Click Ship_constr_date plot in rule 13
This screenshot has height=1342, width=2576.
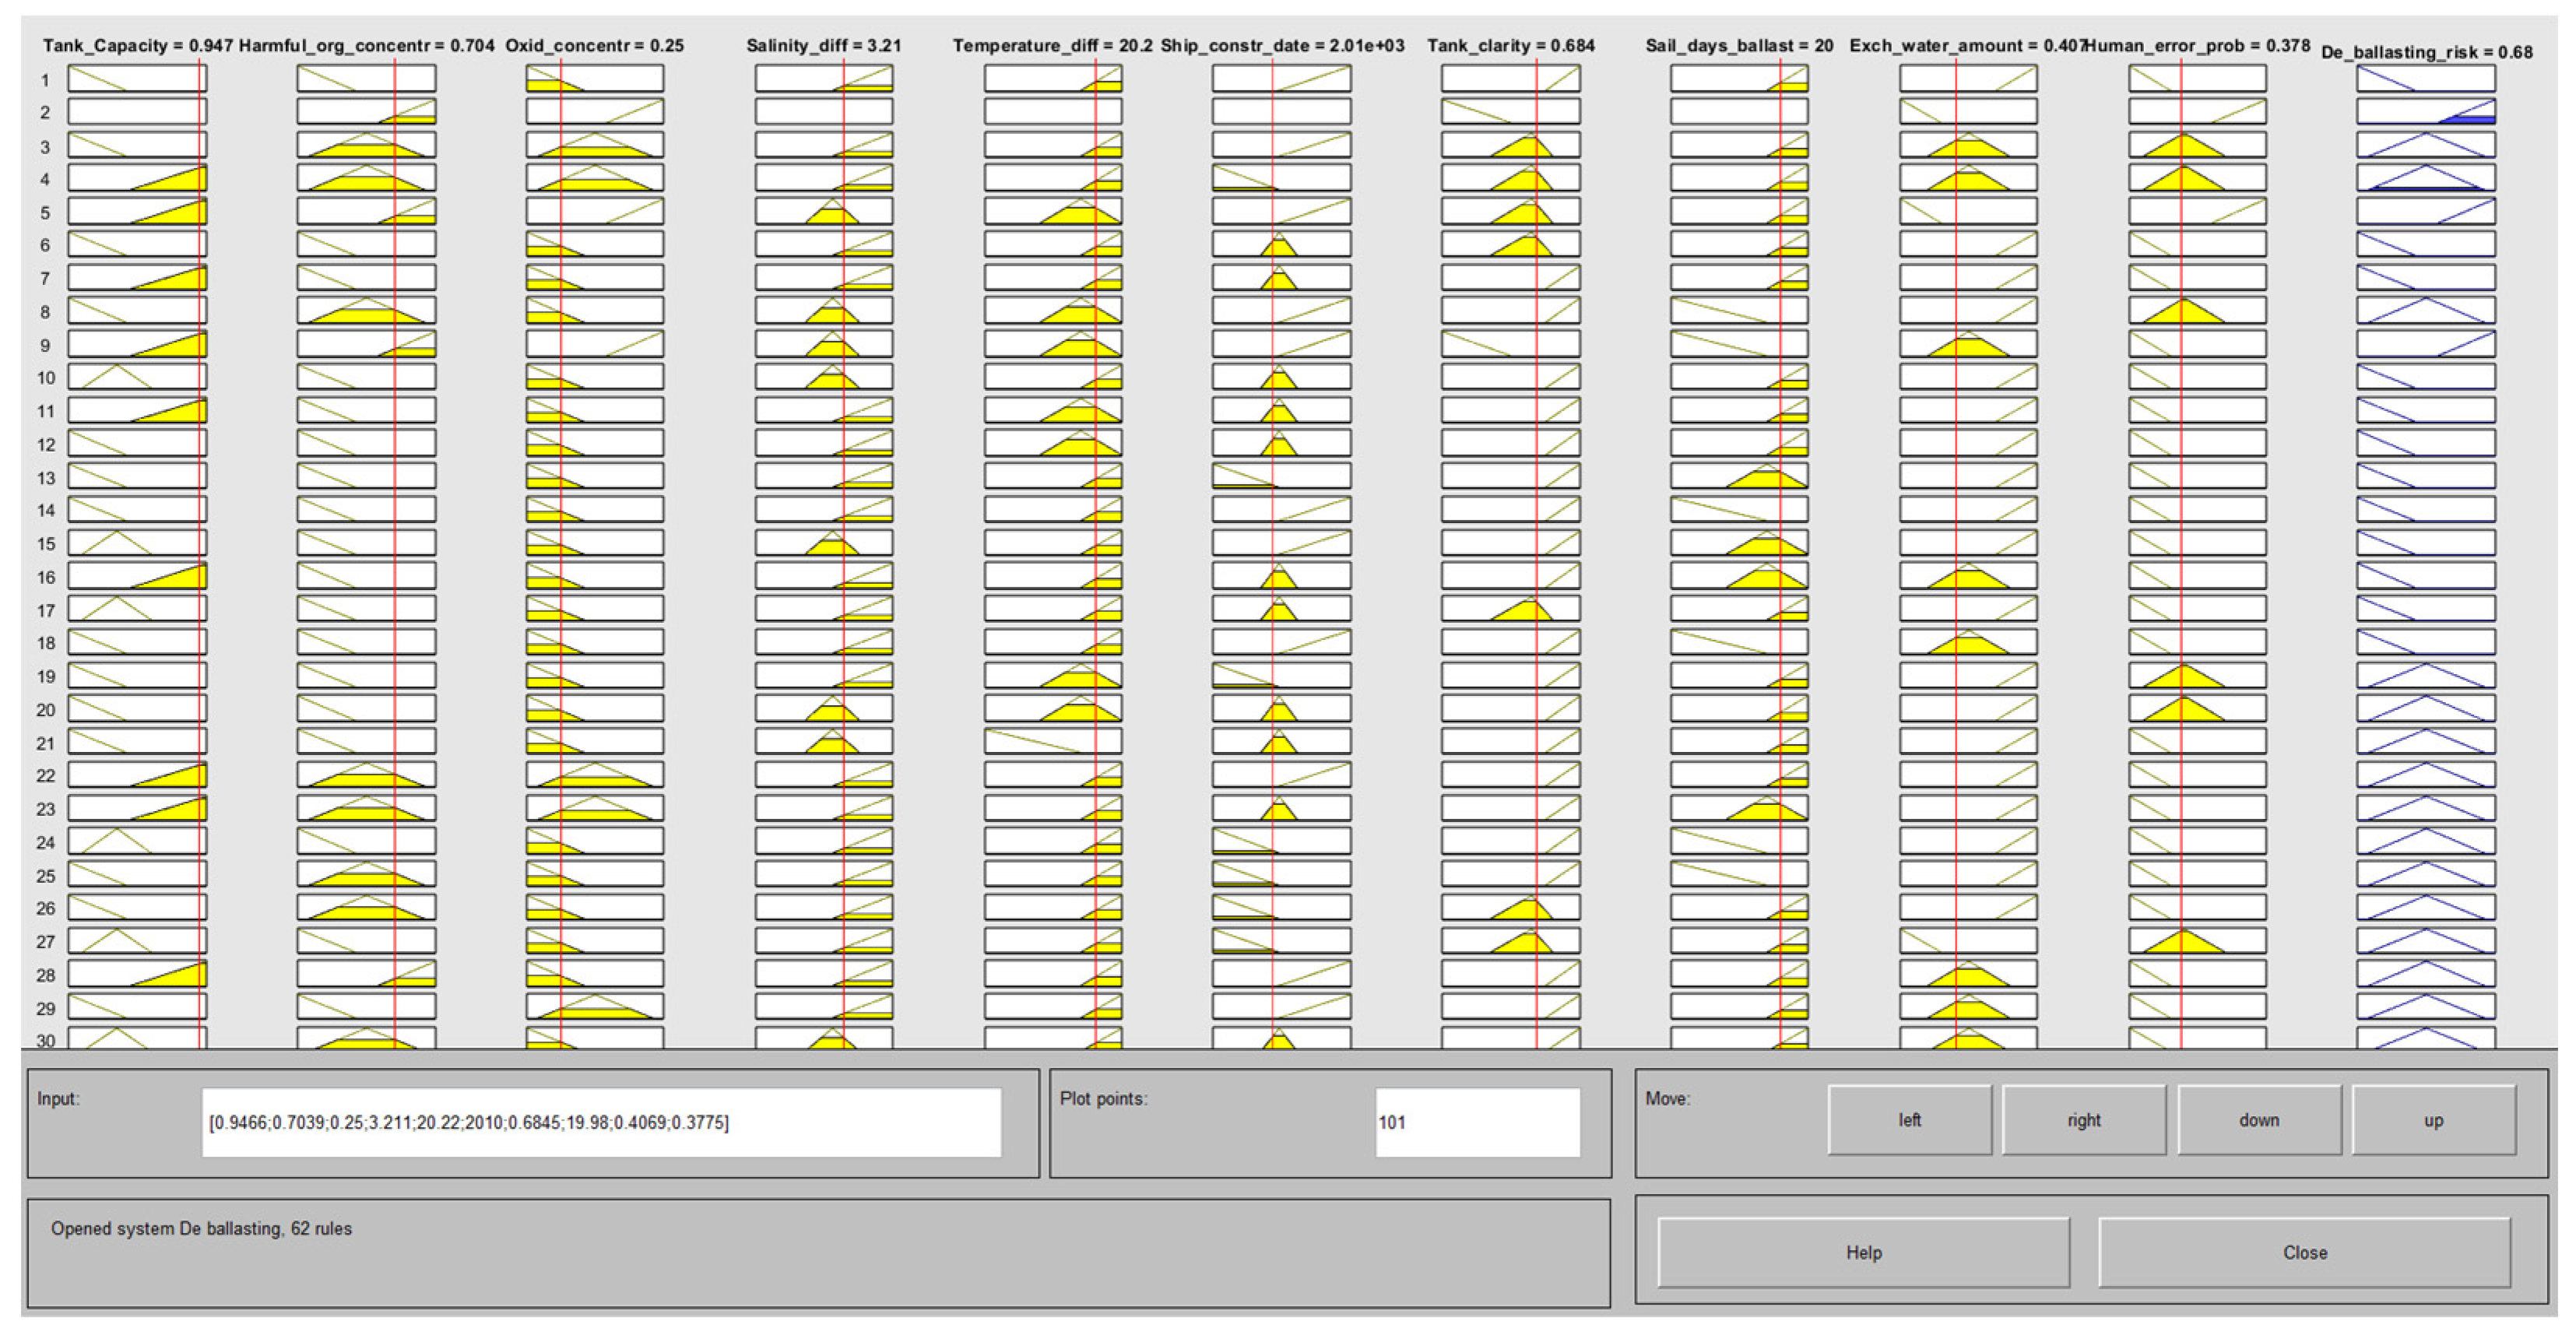pos(1281,476)
